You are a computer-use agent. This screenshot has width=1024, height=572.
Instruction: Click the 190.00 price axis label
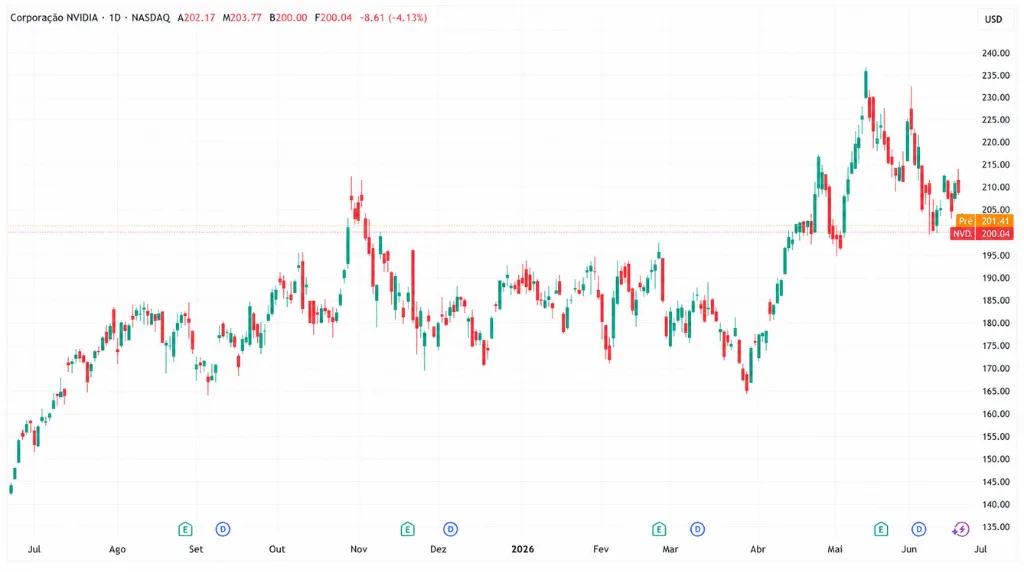[x=996, y=278]
